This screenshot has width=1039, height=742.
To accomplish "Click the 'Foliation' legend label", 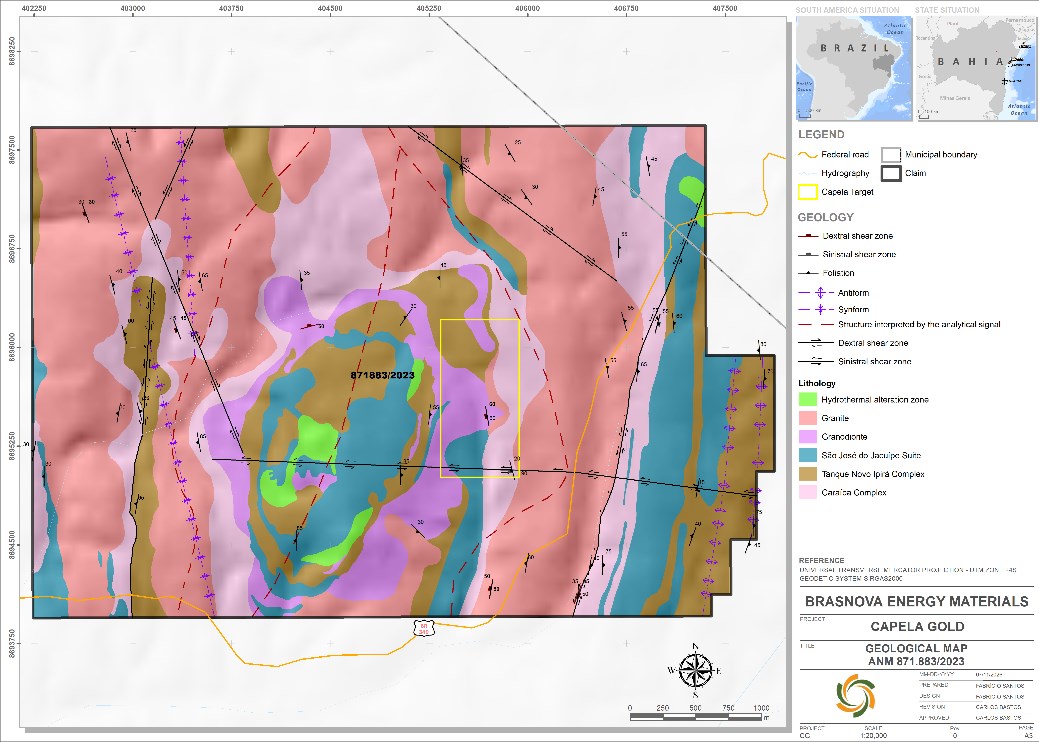I will coord(838,273).
